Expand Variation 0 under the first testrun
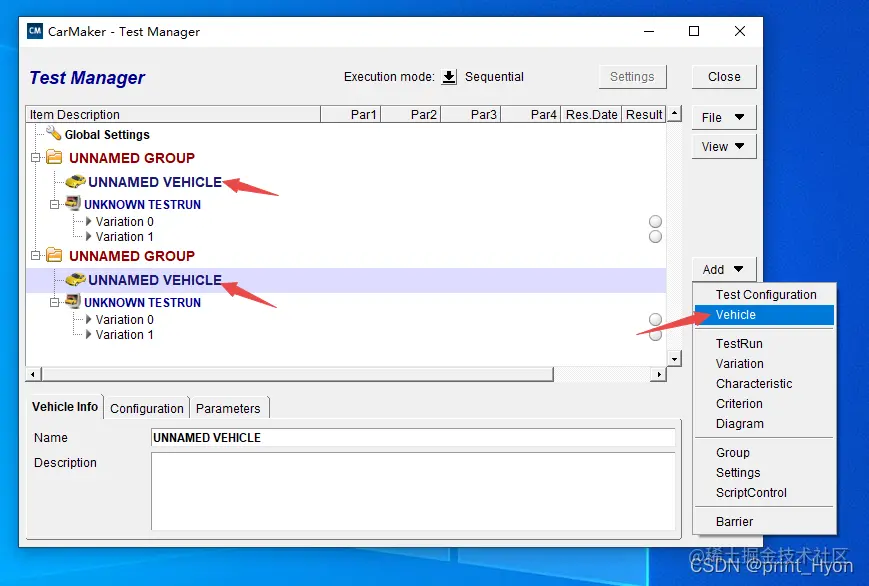 (89, 221)
